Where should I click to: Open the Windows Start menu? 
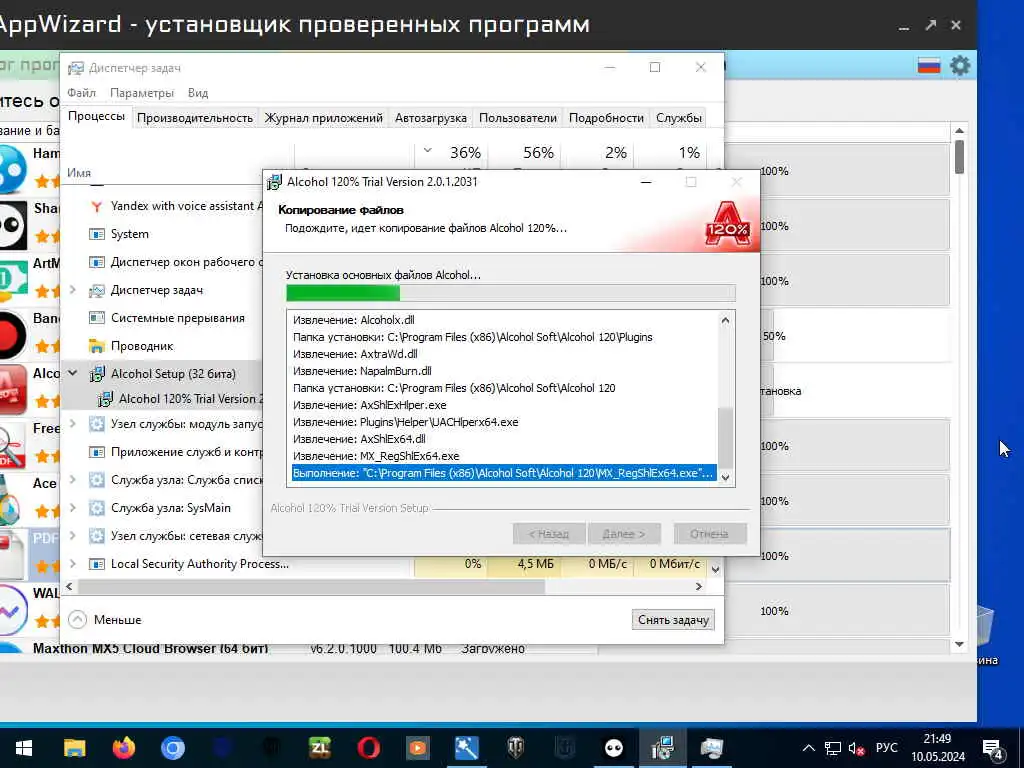pos(24,748)
